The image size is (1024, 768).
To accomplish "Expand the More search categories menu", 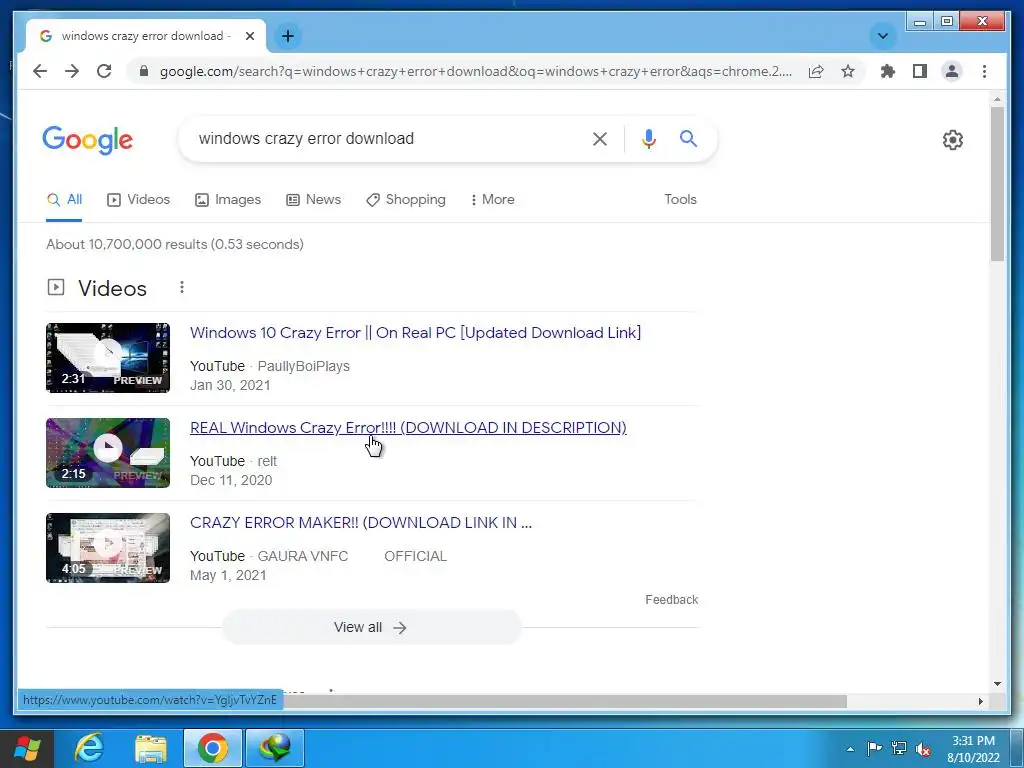I will (492, 200).
